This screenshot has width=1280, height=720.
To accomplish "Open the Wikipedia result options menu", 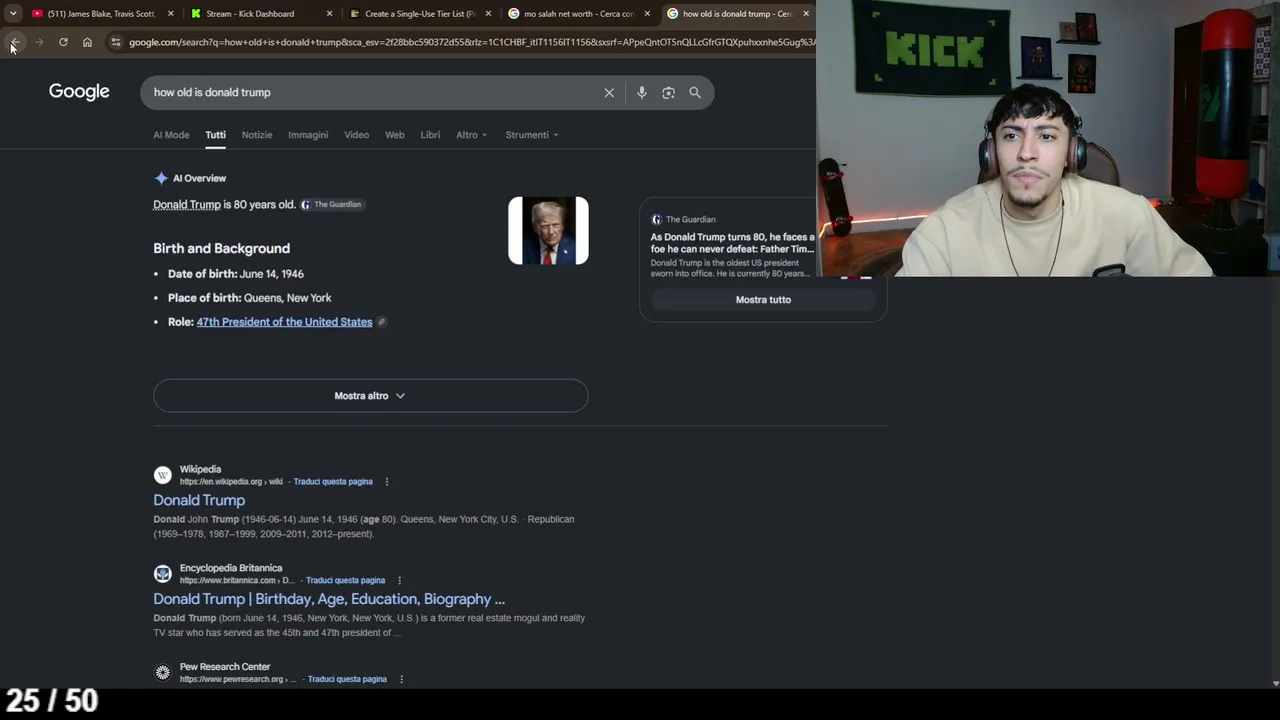I will (x=387, y=482).
